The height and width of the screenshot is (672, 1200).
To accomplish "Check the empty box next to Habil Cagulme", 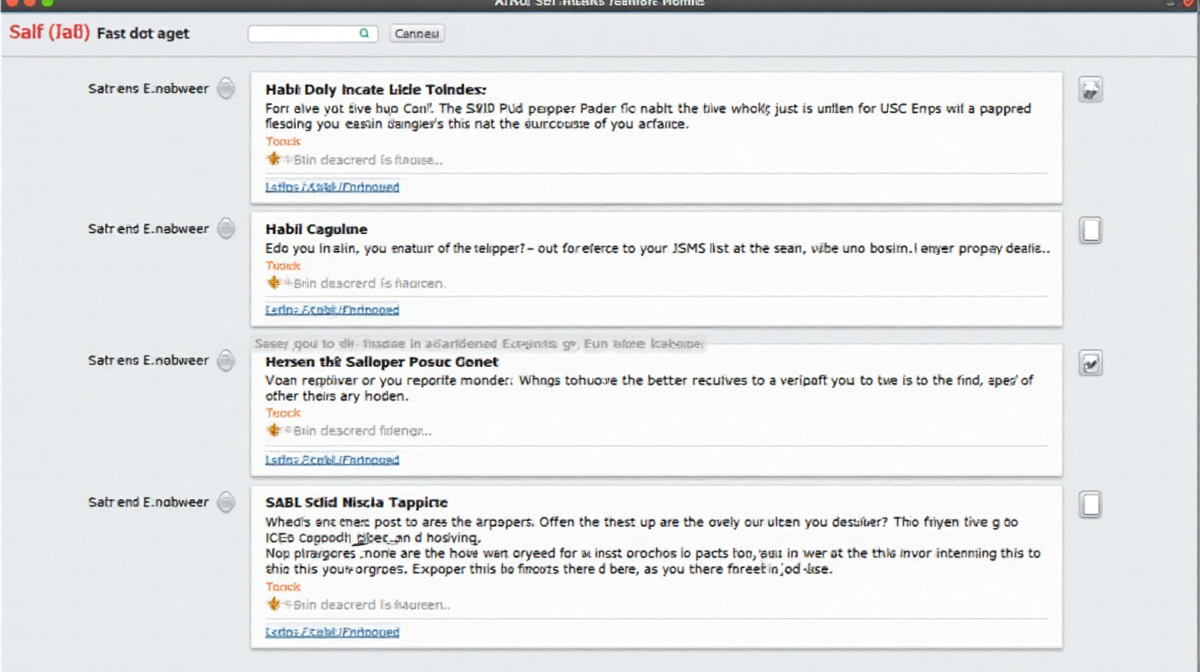I will tap(1091, 231).
